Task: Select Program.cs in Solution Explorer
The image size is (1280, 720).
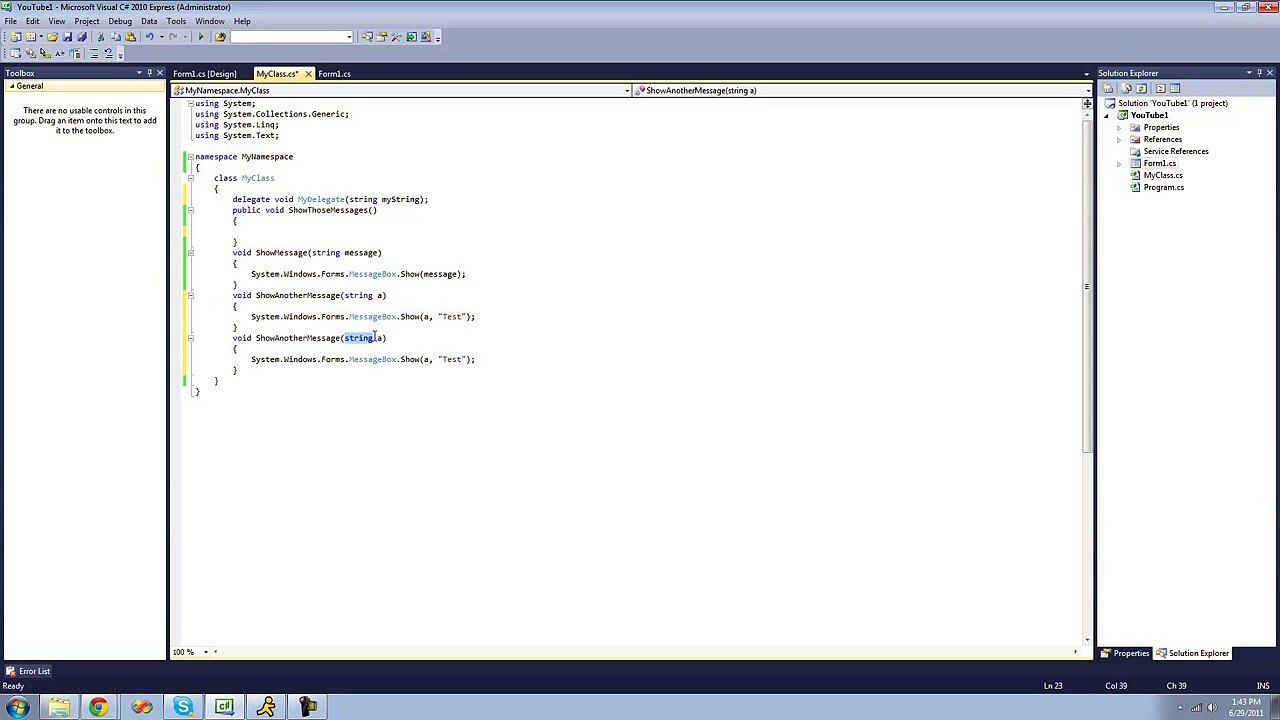Action: (x=1164, y=188)
